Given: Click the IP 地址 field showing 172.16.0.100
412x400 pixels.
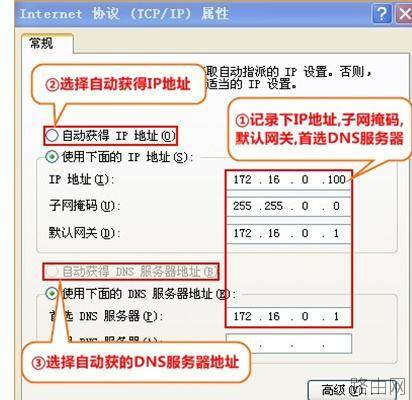Looking at the screenshot, I should [x=289, y=180].
